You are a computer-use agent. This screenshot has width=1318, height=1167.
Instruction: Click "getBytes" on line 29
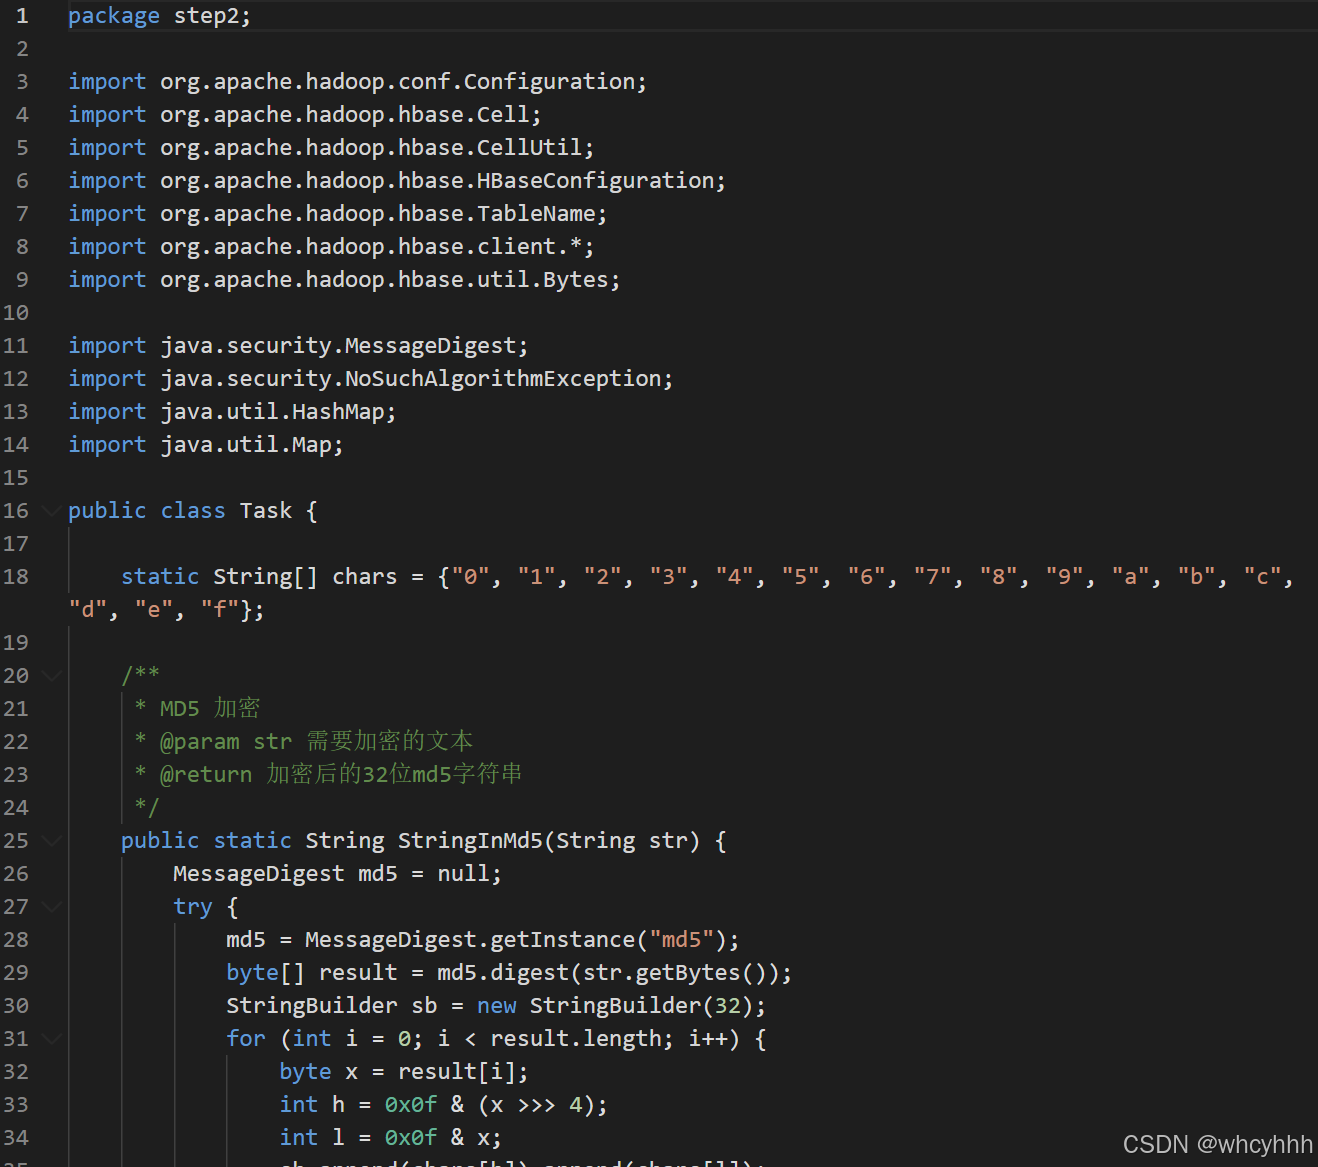tap(688, 973)
